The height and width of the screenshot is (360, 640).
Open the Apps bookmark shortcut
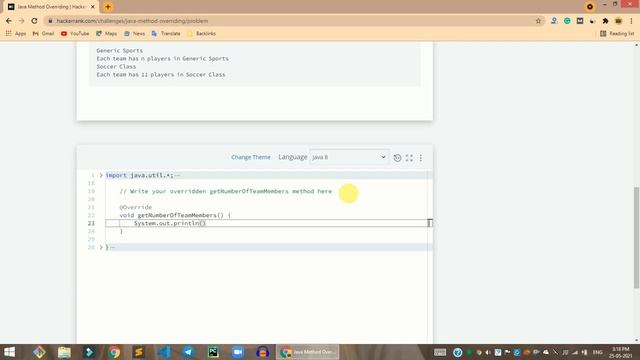click(16, 33)
